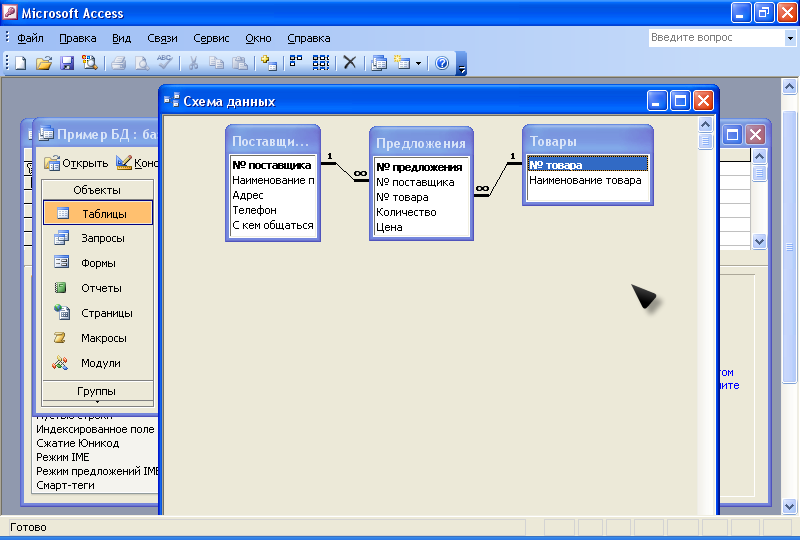Image resolution: width=800 pixels, height=540 pixels.
Task: Select Таблицы in the objects list
Action: (97, 213)
